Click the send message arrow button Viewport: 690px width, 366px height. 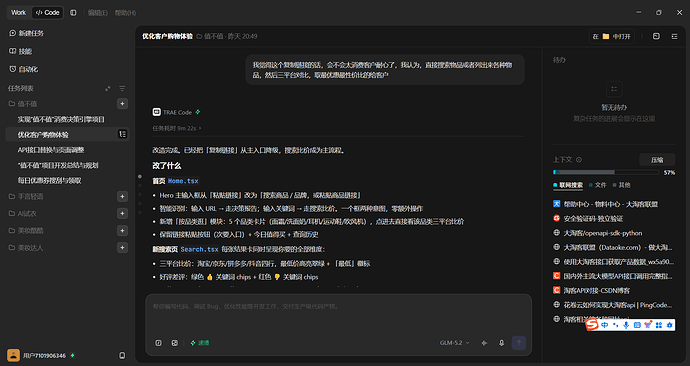click(519, 343)
